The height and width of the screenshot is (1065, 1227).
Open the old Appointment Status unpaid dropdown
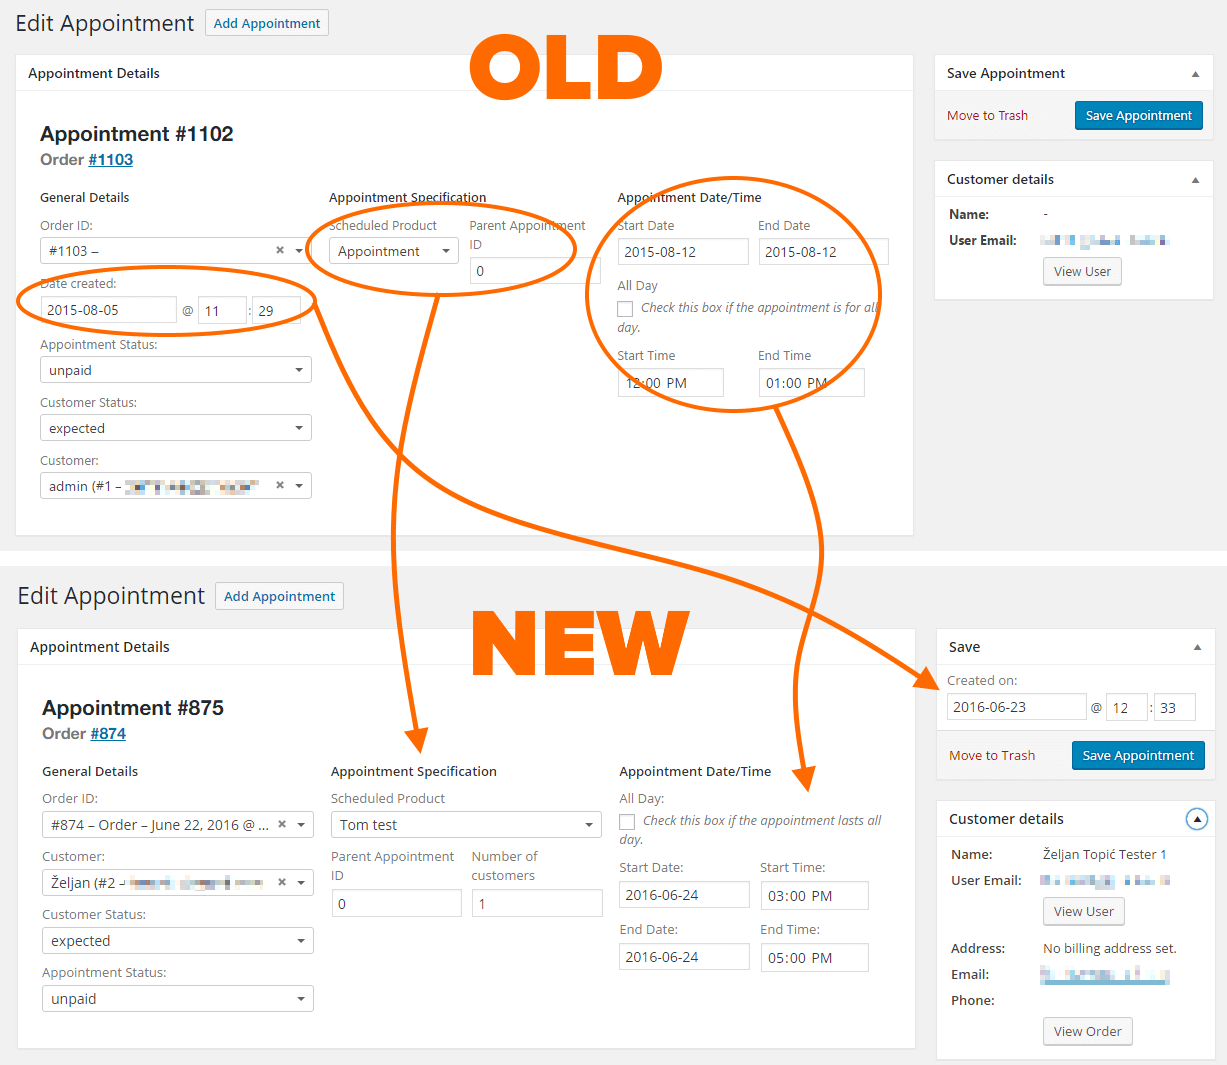pos(176,370)
